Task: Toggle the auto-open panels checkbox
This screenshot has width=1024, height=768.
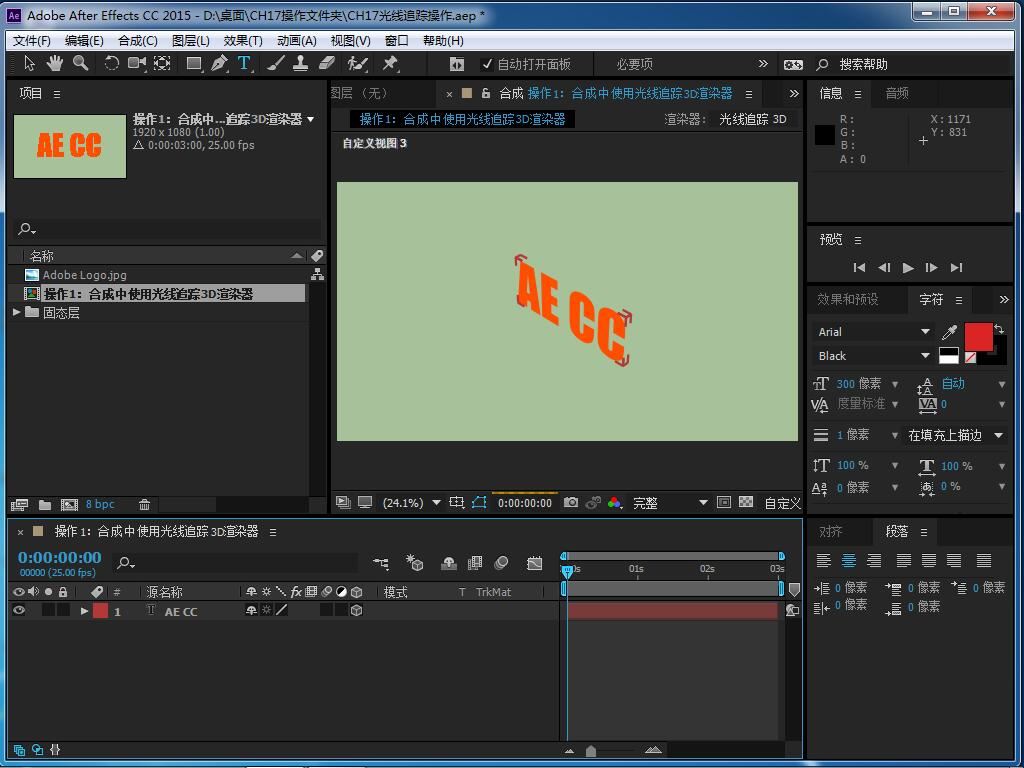Action: pyautogui.click(x=487, y=64)
